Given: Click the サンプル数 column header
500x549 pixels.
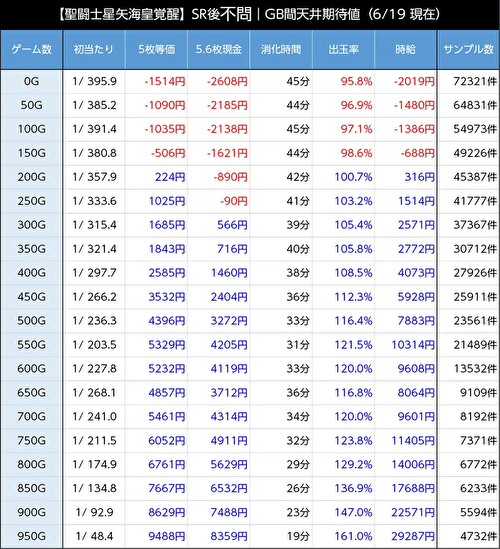Looking at the screenshot, I should click(x=468, y=49).
